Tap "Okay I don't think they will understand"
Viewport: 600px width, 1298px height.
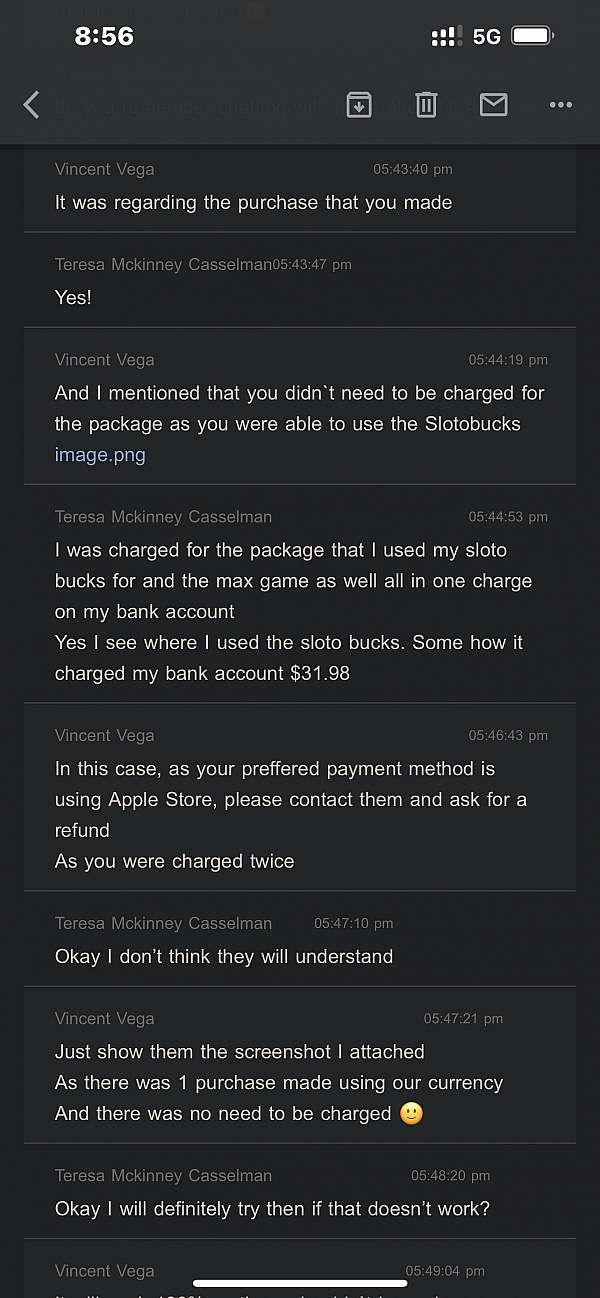click(224, 956)
